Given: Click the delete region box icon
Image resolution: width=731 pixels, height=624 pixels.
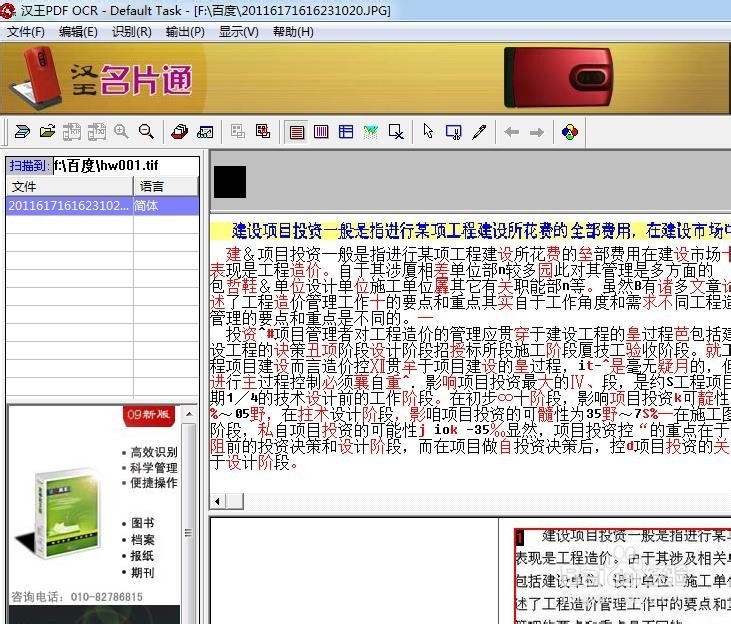Looking at the screenshot, I should pos(396,132).
